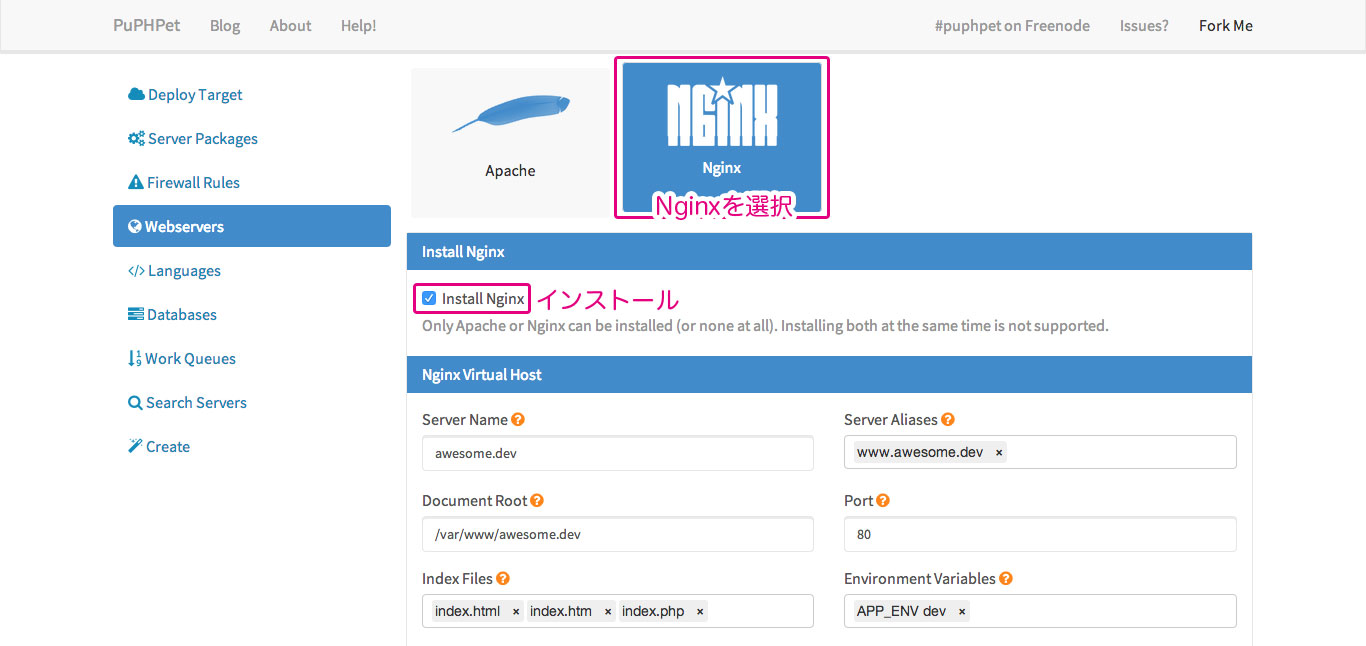Click the www.awesome.dev tag text

[920, 453]
